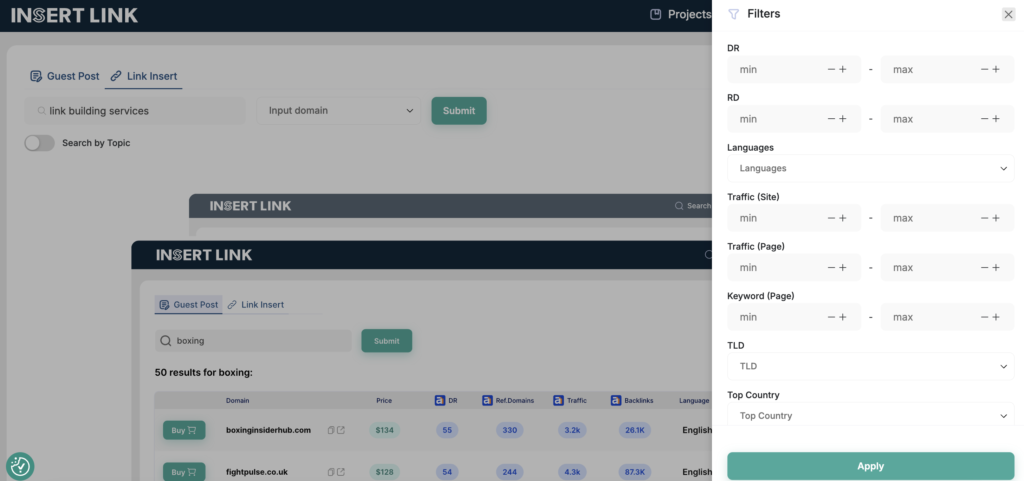
Task: Open the Input domain dropdown
Action: coord(338,111)
